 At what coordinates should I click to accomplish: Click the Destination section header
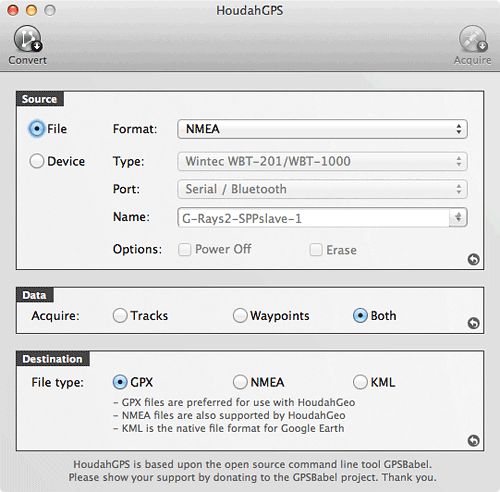[53, 359]
